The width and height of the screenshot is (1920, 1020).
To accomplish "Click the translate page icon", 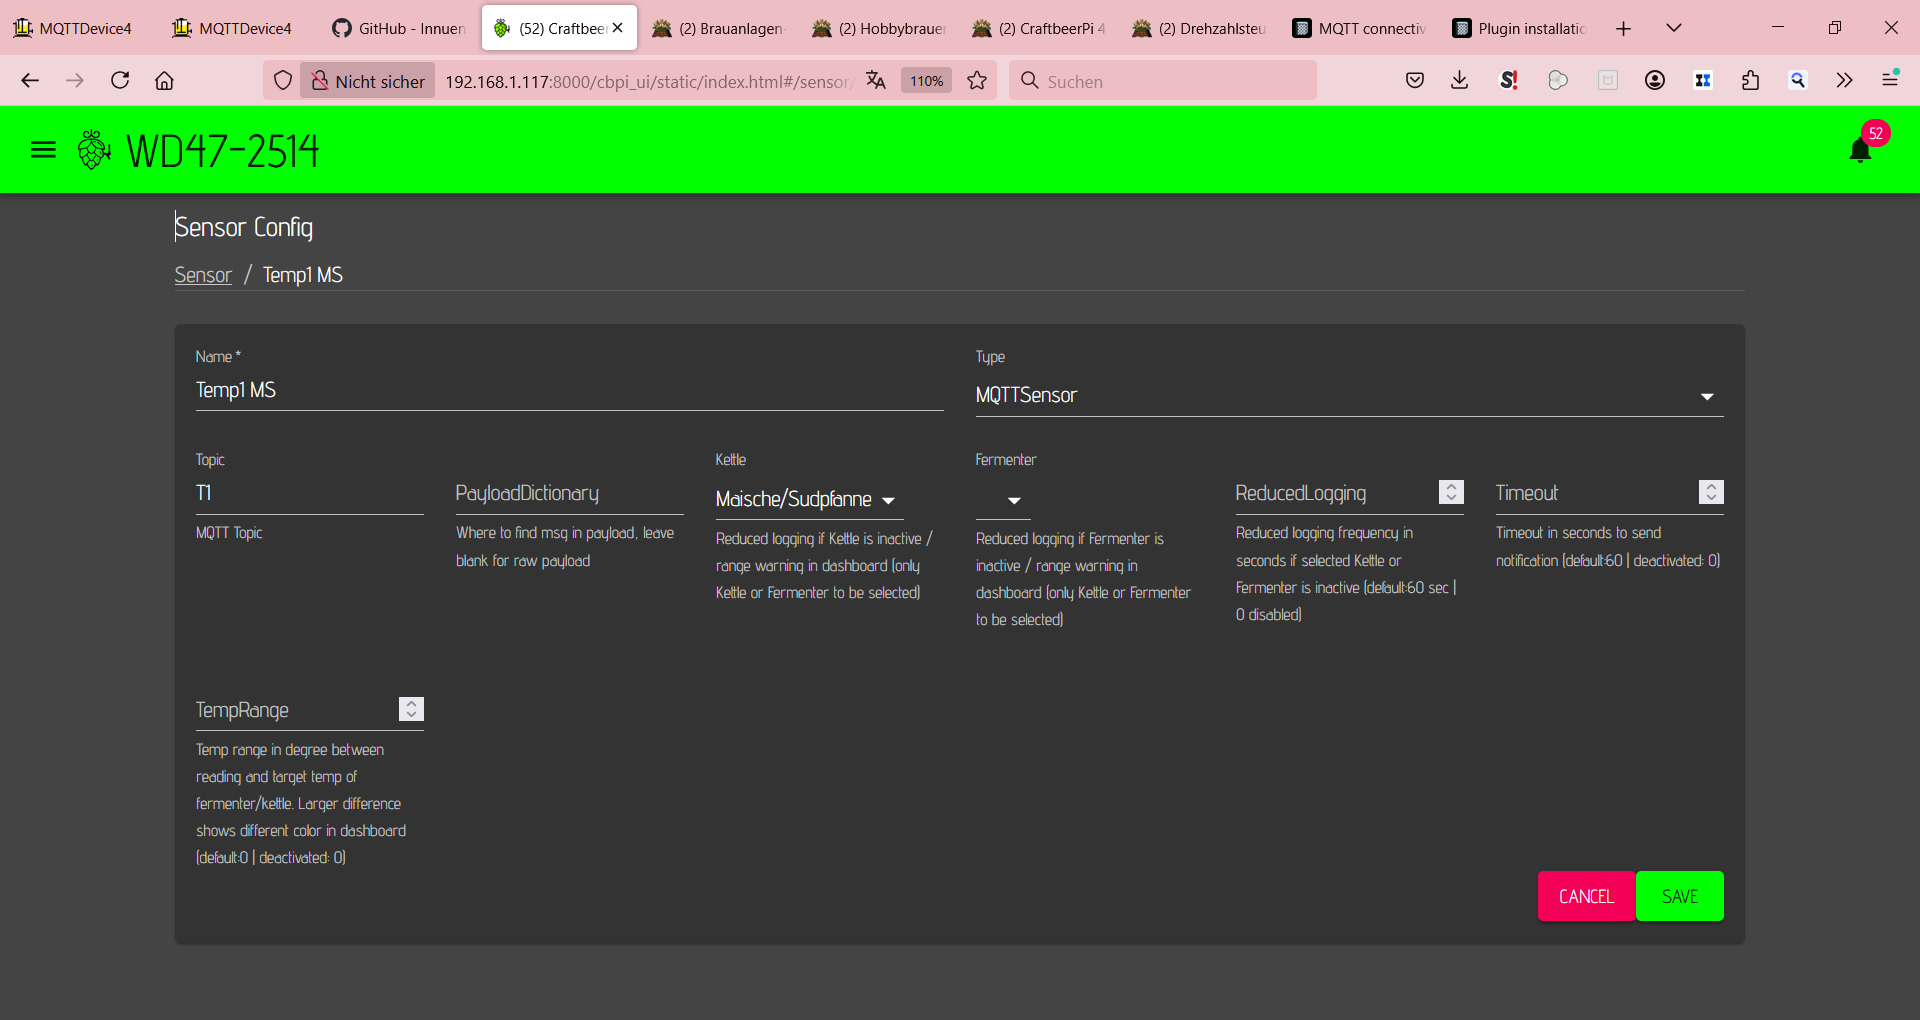I will coord(876,81).
